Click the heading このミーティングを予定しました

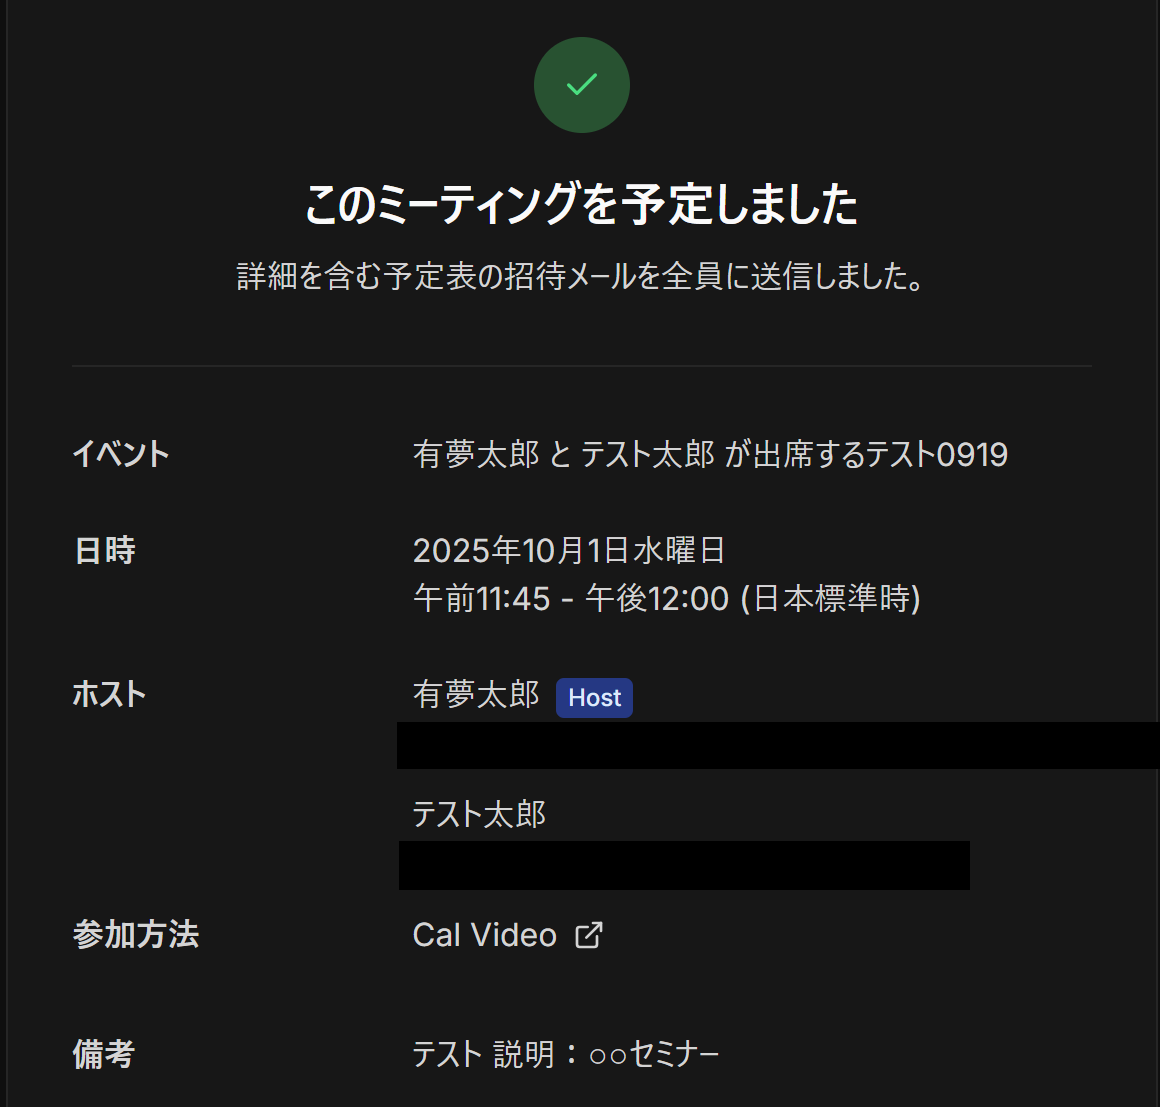tap(581, 204)
